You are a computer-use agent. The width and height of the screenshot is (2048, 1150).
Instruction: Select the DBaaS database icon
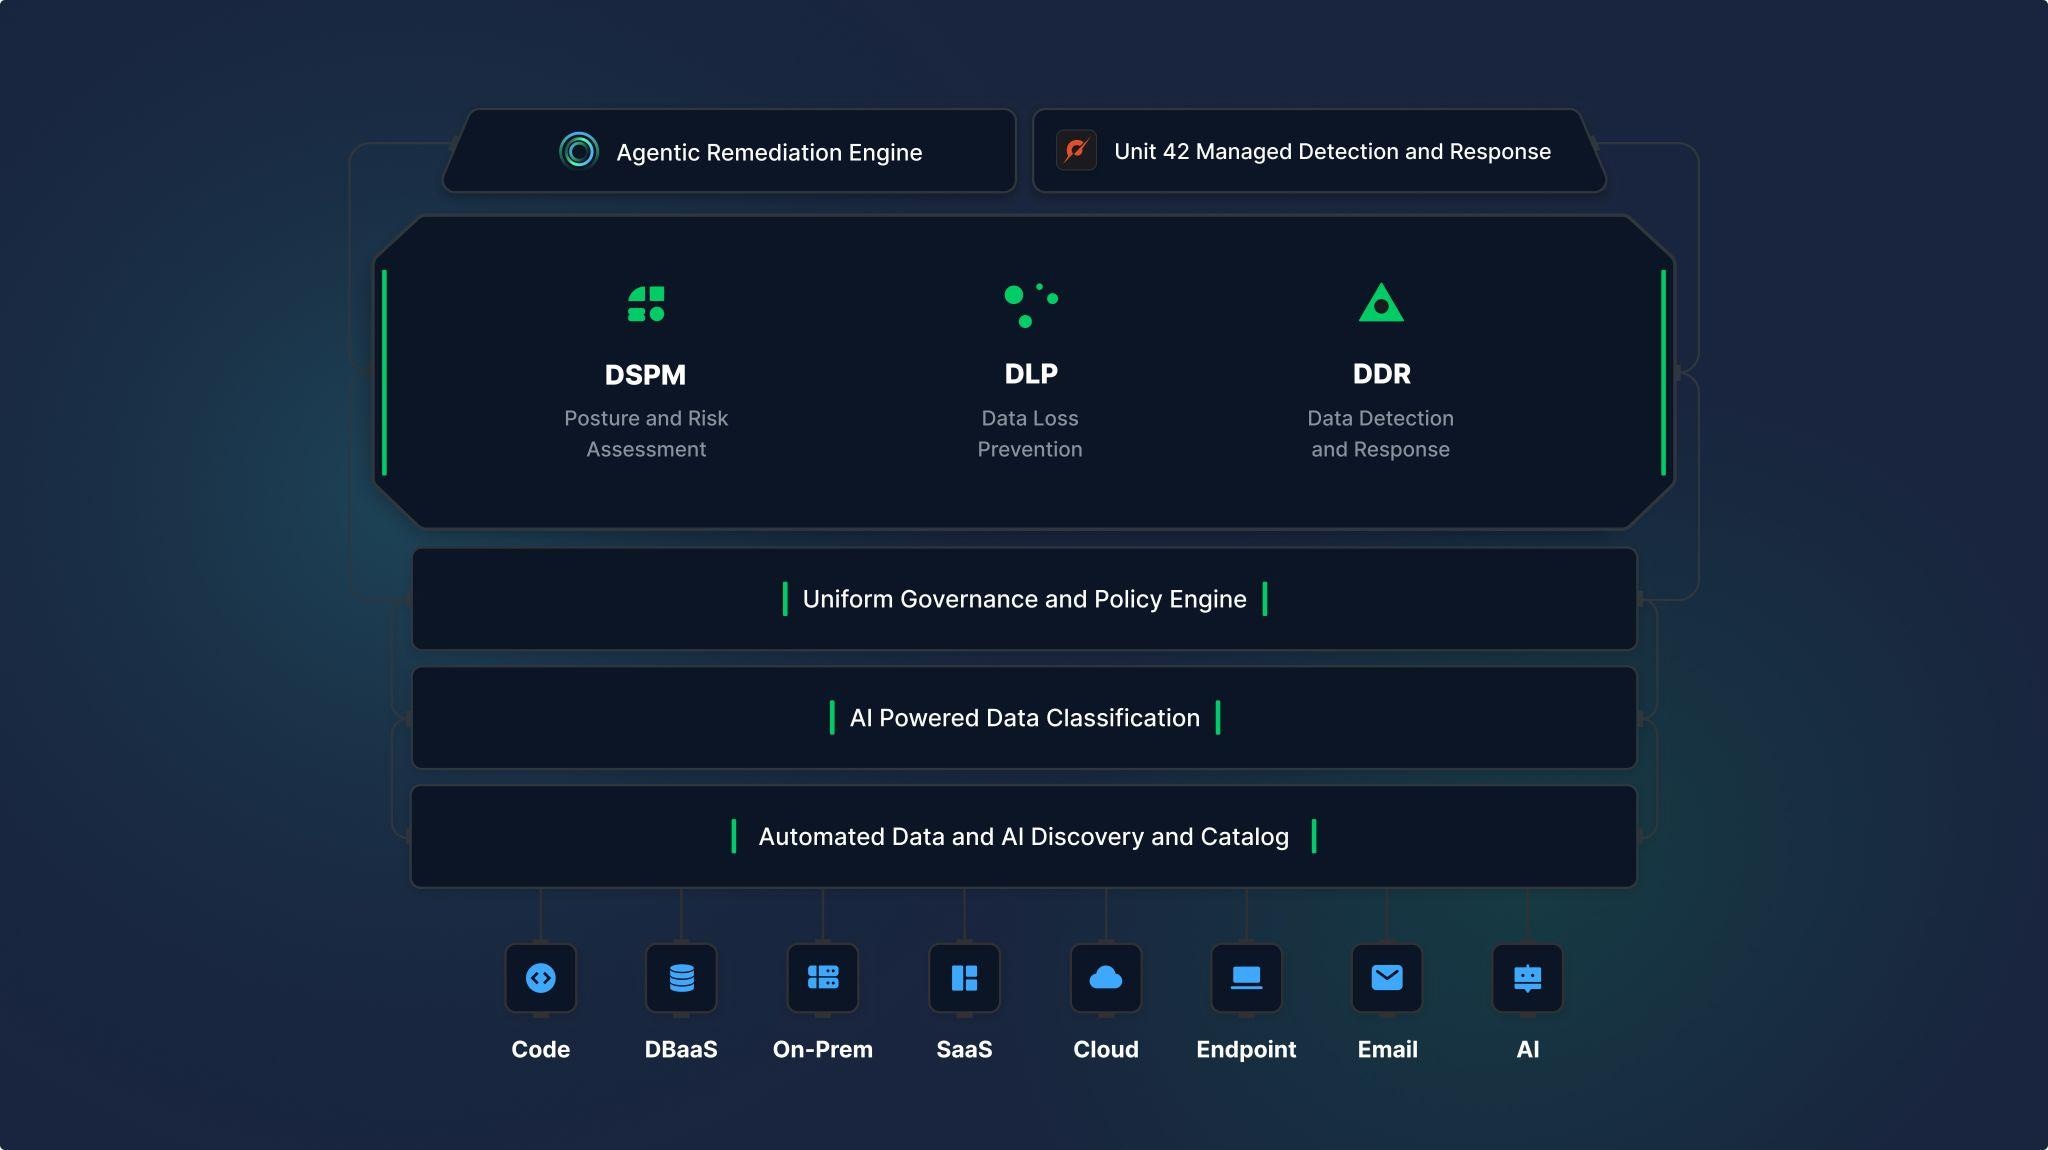681,978
